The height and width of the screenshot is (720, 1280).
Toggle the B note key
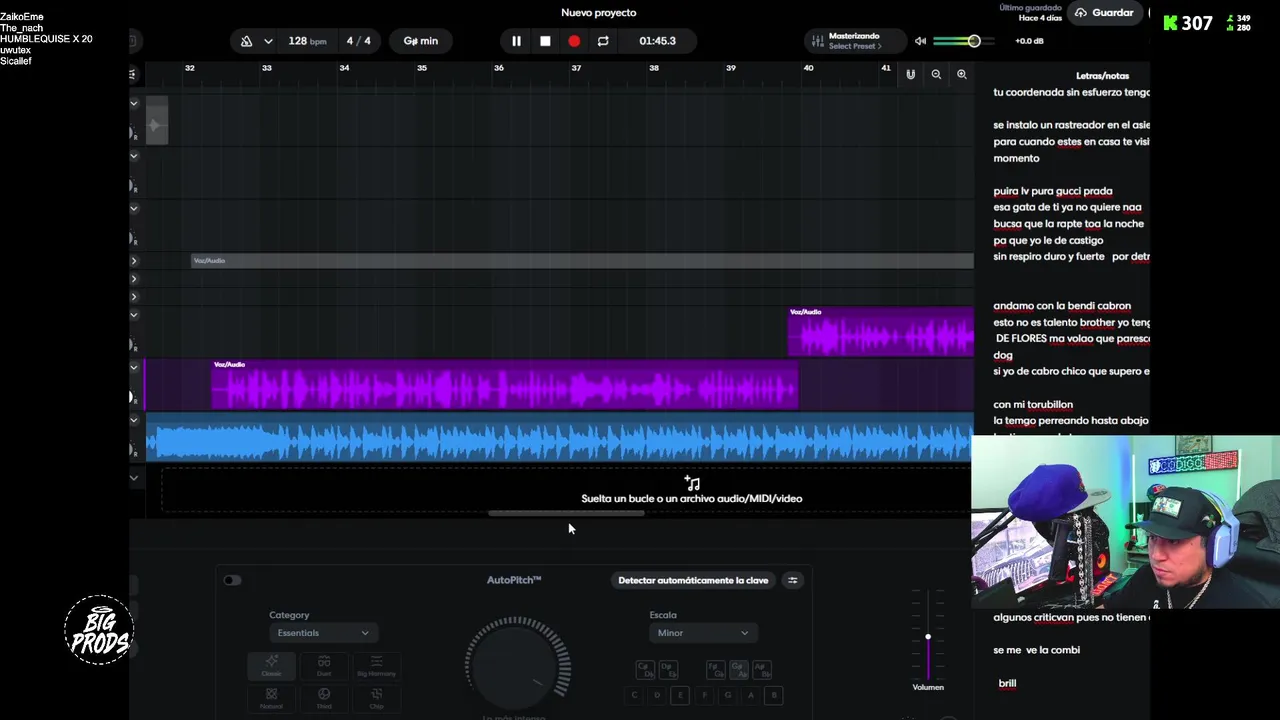[773, 695]
